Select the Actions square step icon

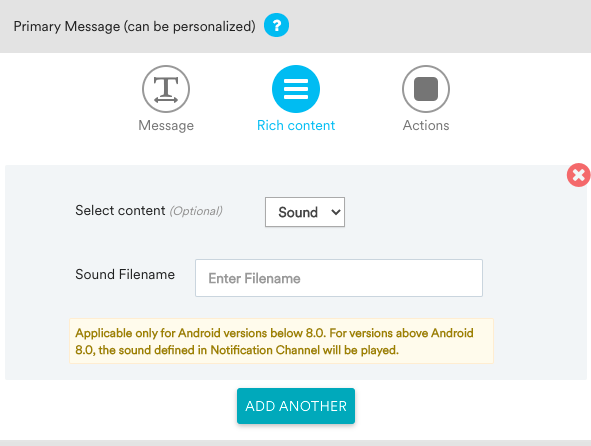click(426, 89)
